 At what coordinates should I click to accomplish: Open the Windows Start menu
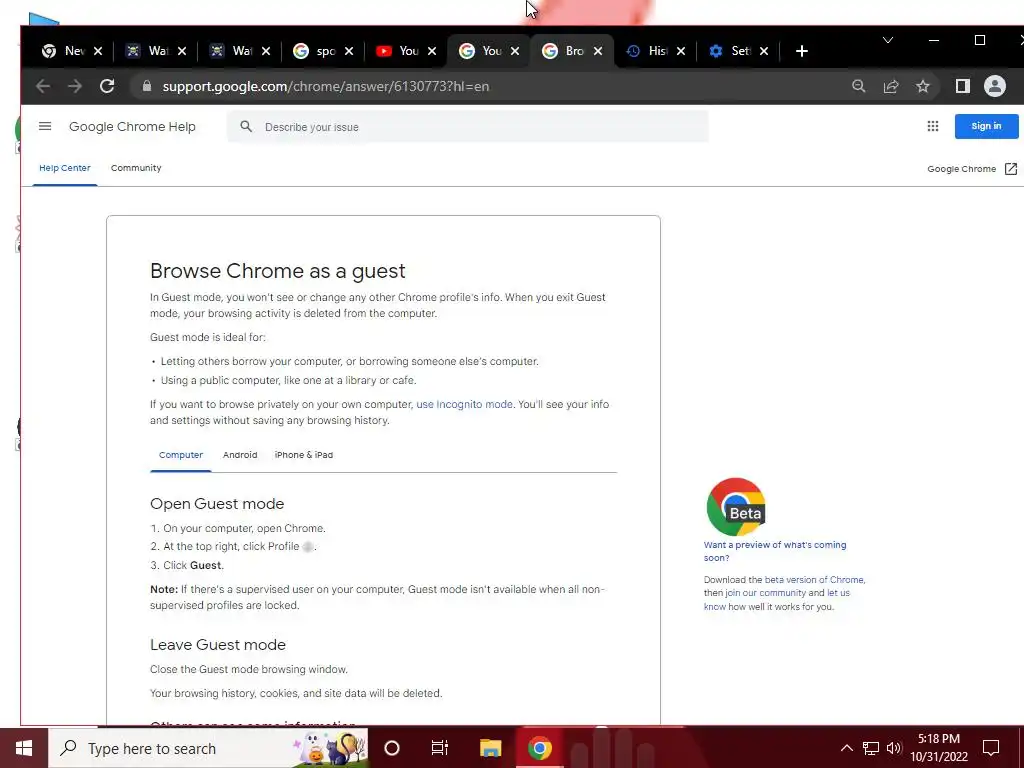pyautogui.click(x=24, y=748)
